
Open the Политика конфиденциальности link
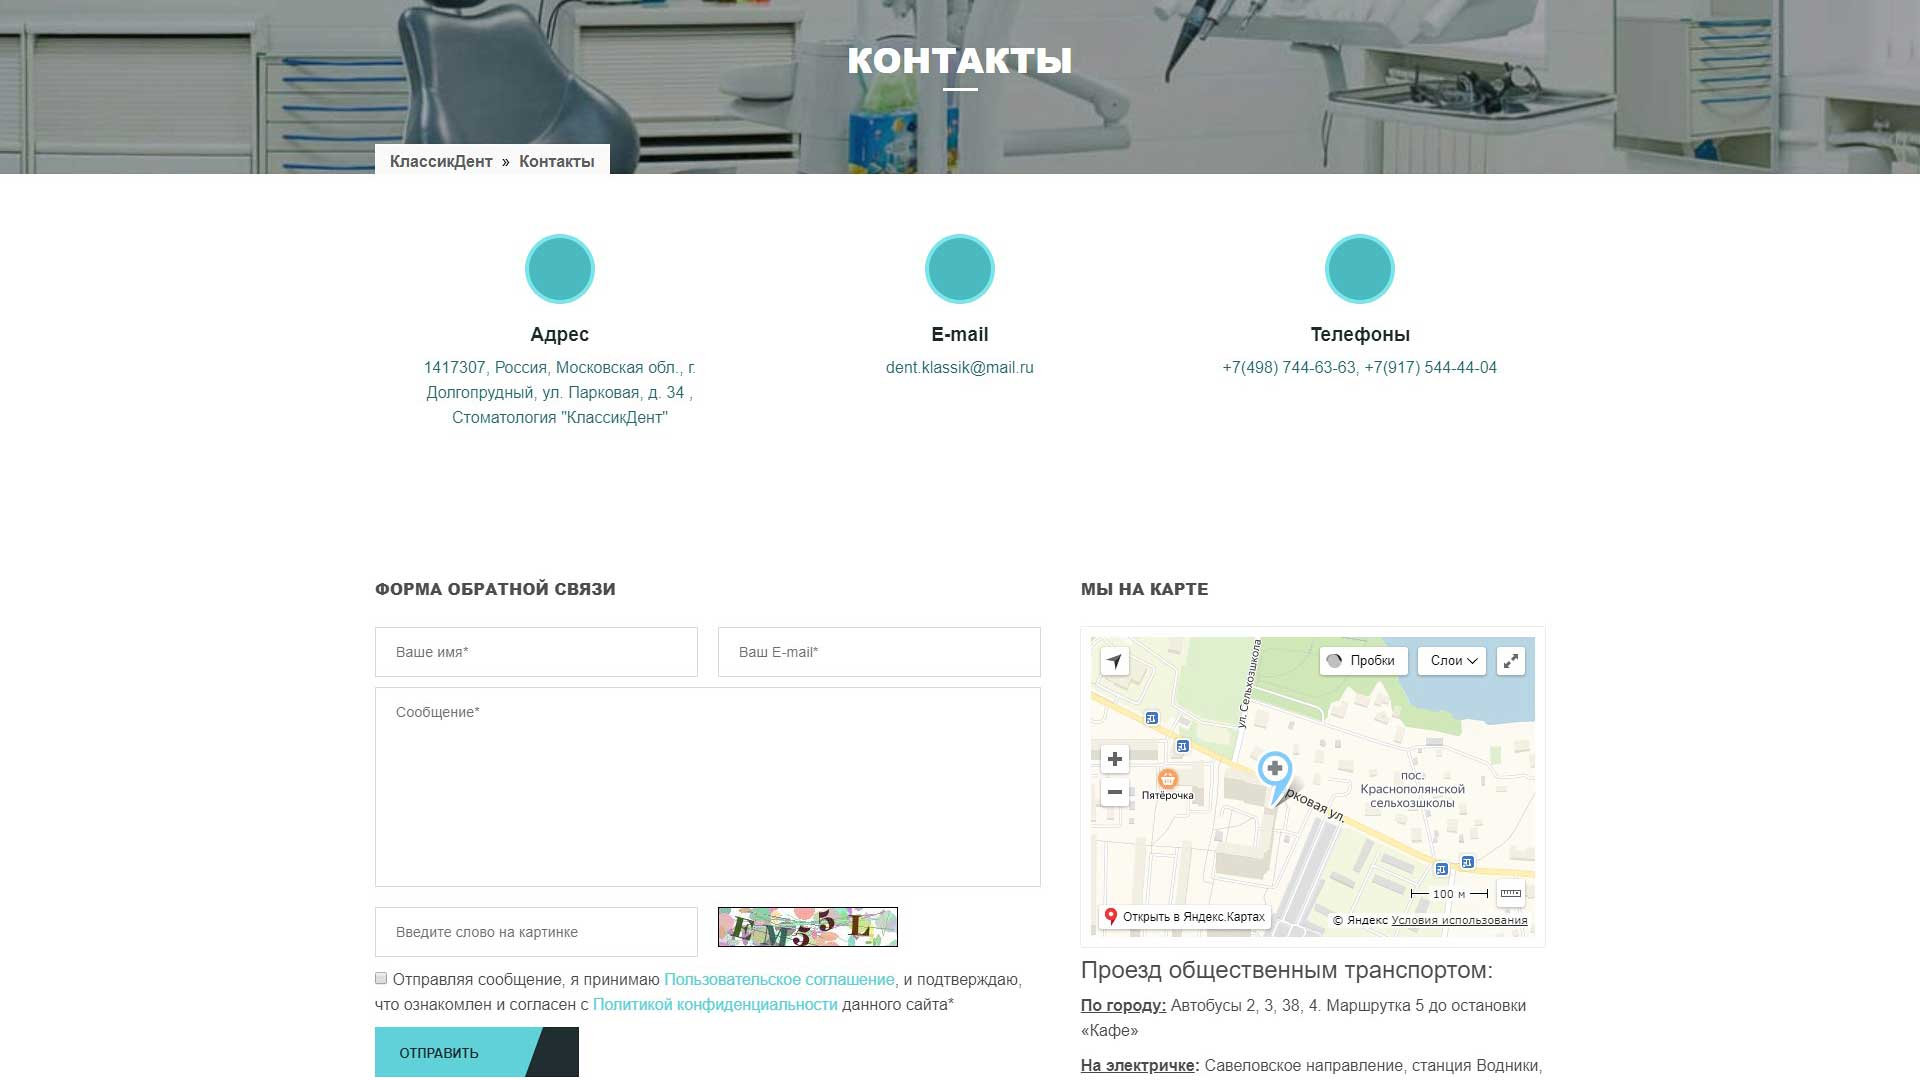point(715,1005)
